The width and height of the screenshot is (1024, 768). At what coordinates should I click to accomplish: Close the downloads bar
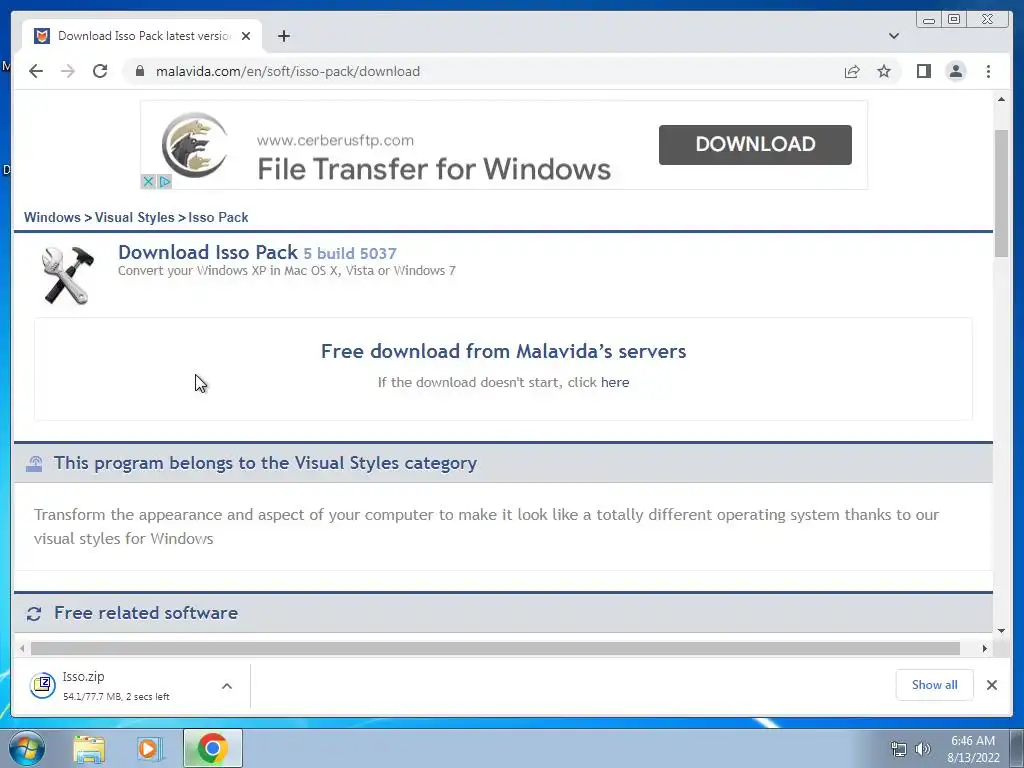991,685
